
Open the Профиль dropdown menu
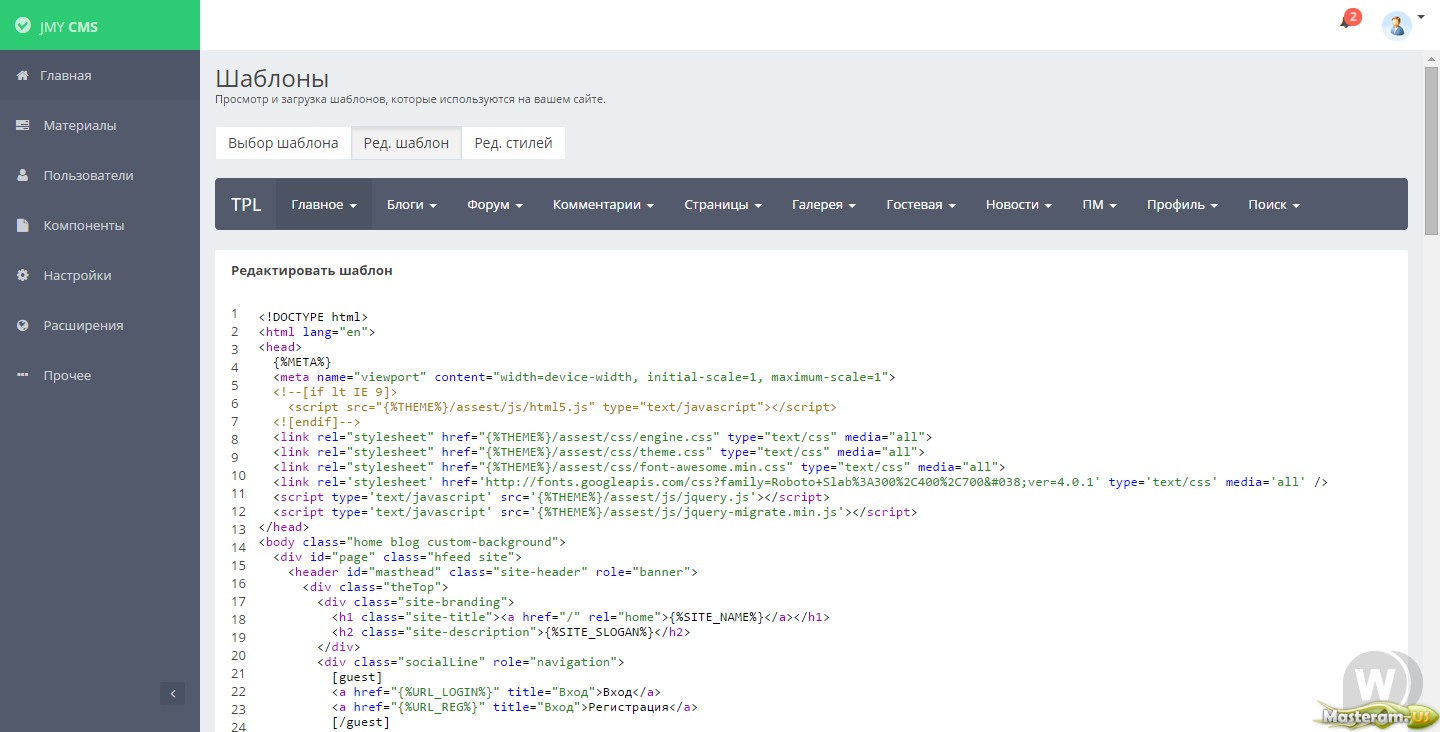[x=1182, y=204]
